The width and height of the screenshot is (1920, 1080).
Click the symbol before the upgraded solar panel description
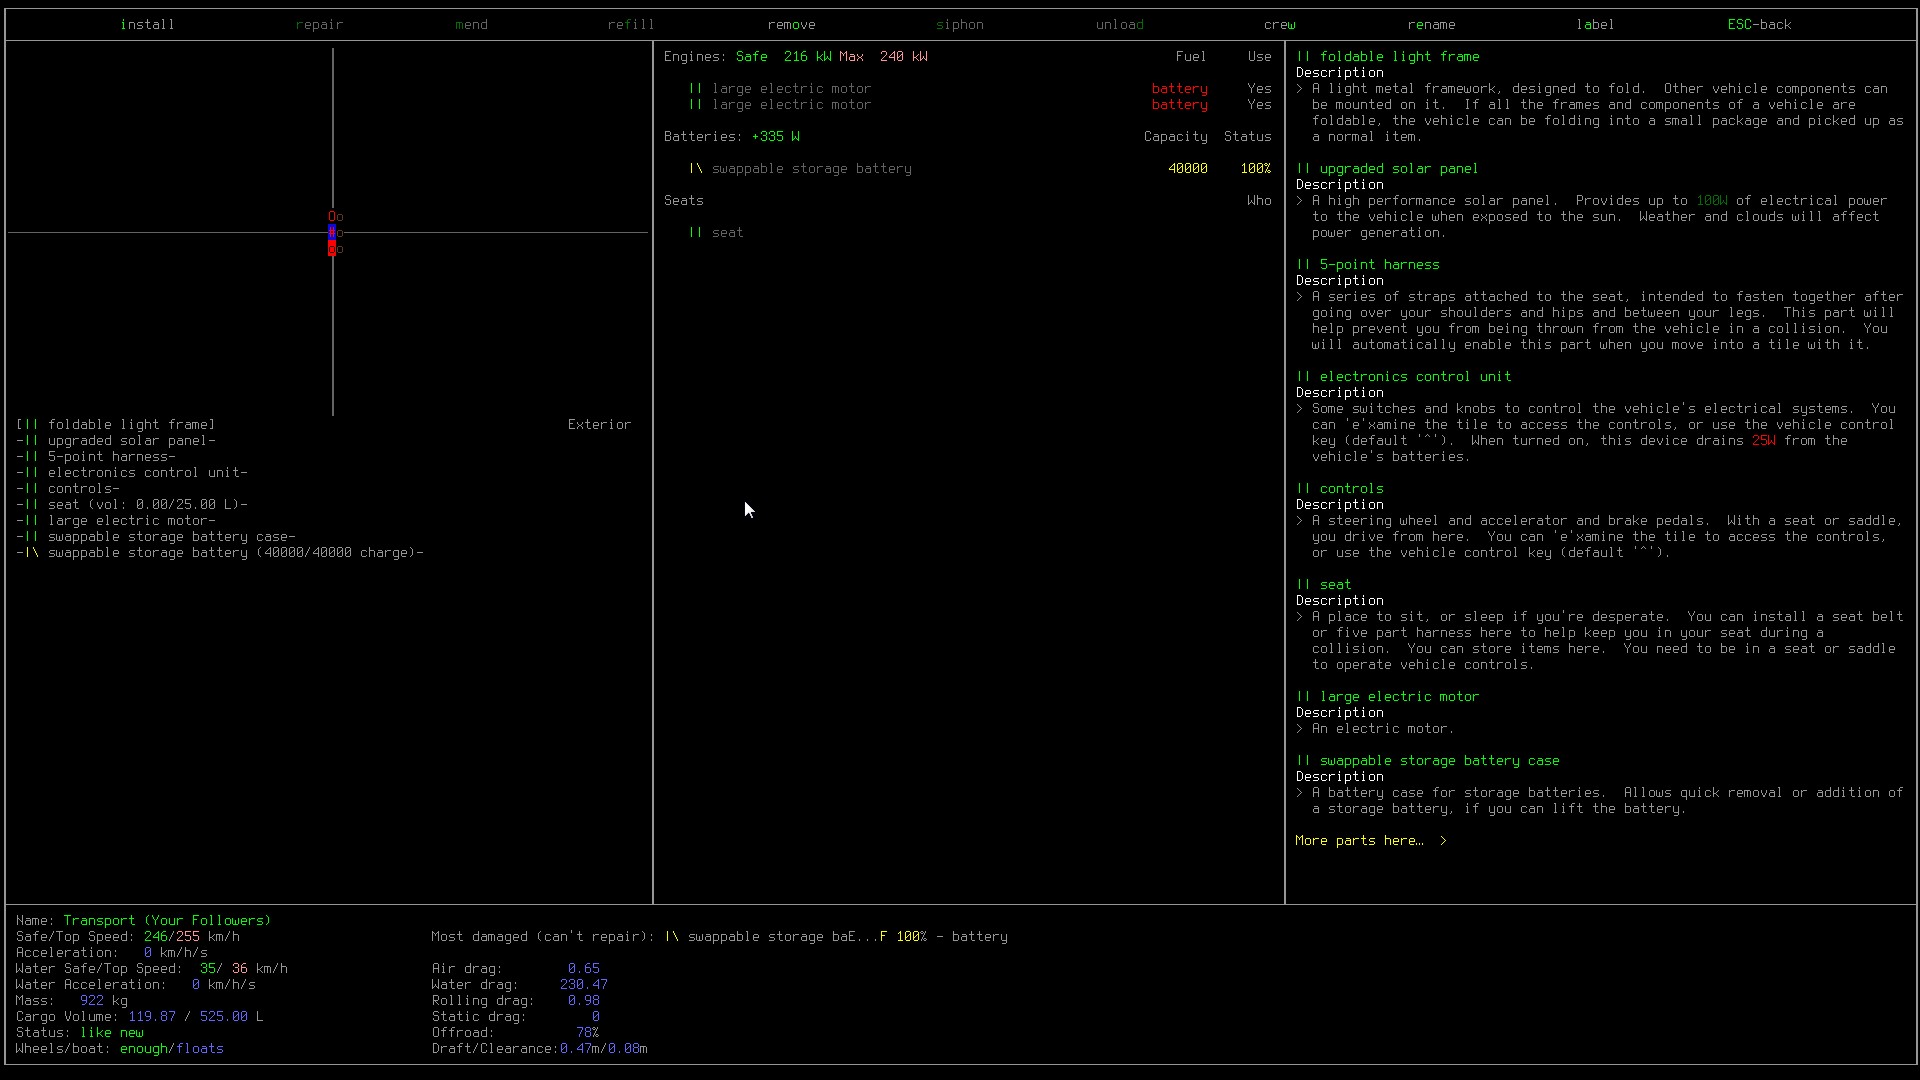coord(1303,169)
